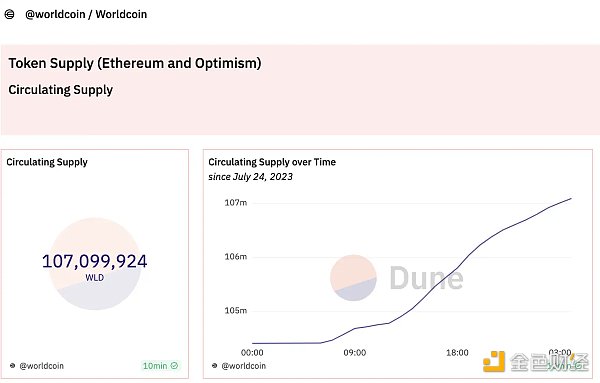This screenshot has height=383, width=600.
Task: Click the author icon in chart card footer
Action: tap(215, 366)
